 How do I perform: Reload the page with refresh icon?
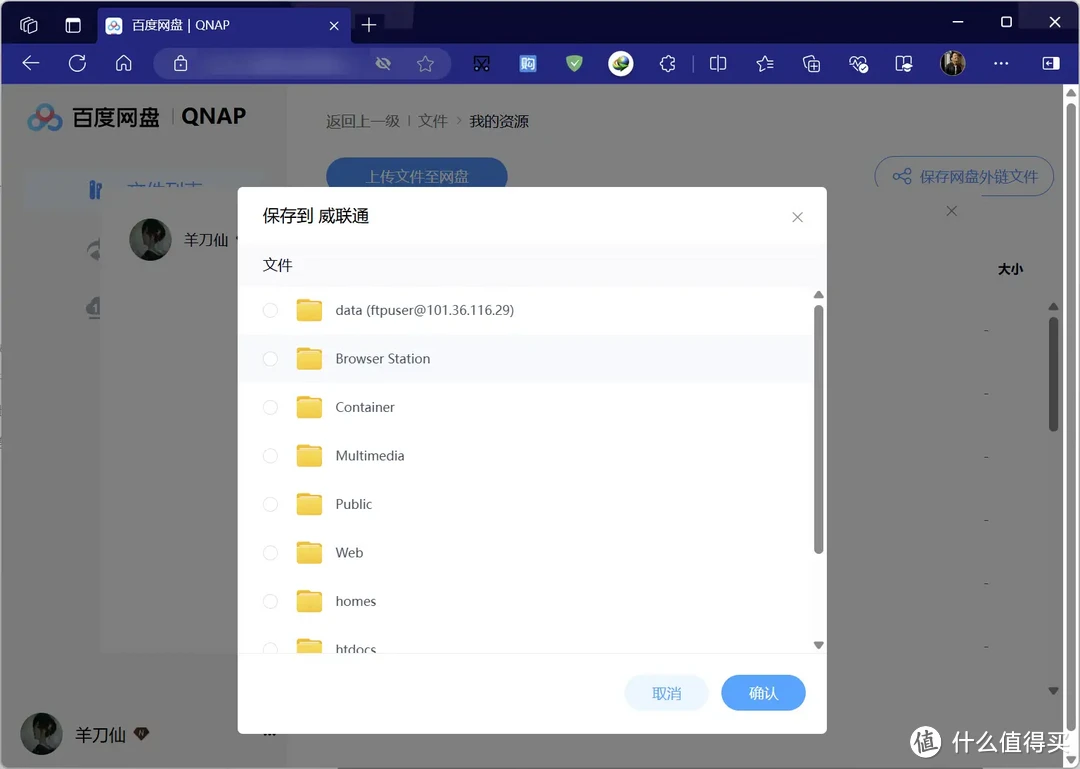click(x=77, y=64)
